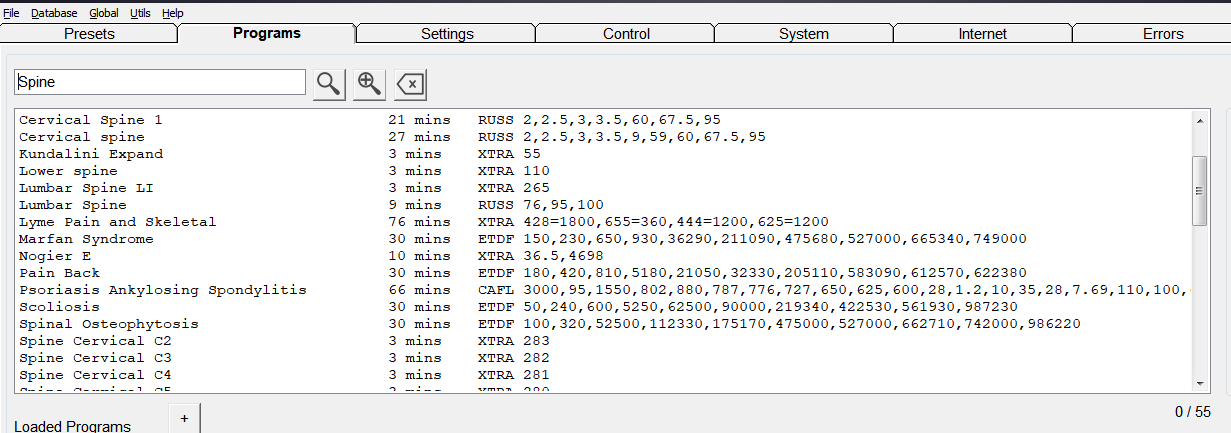
Task: Click the program list scroll down arrow
Action: [1200, 384]
